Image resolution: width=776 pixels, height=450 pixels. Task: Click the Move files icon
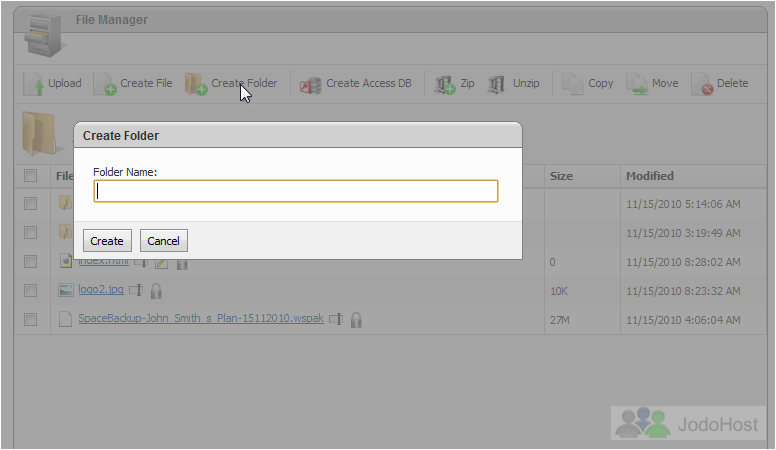tap(637, 85)
